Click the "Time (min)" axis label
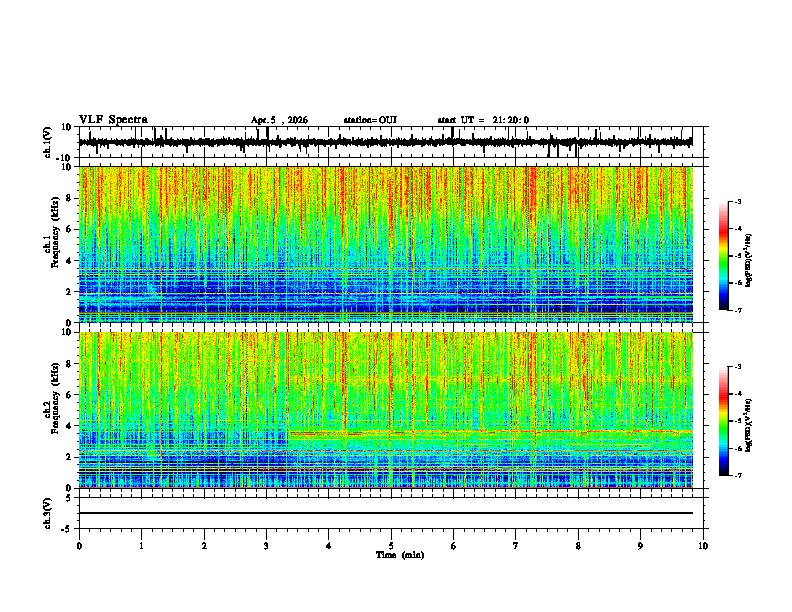This screenshot has height=612, width=792. (400, 555)
